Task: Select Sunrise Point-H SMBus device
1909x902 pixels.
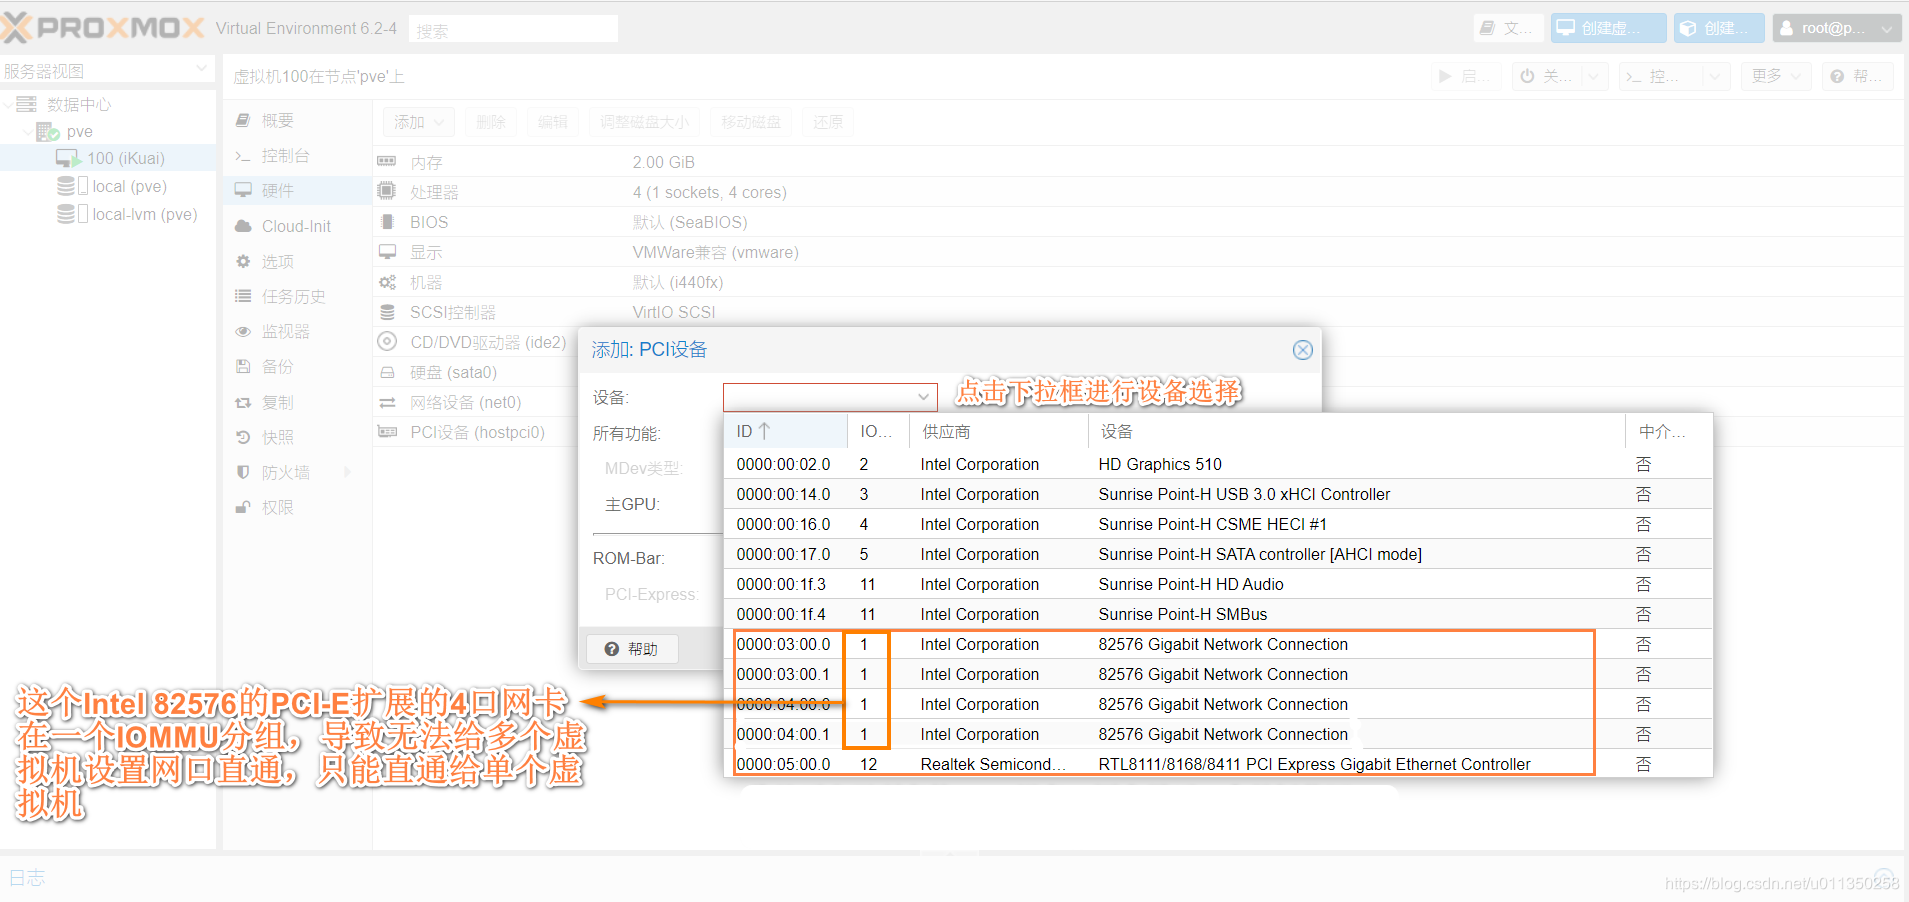Action: pos(1218,614)
